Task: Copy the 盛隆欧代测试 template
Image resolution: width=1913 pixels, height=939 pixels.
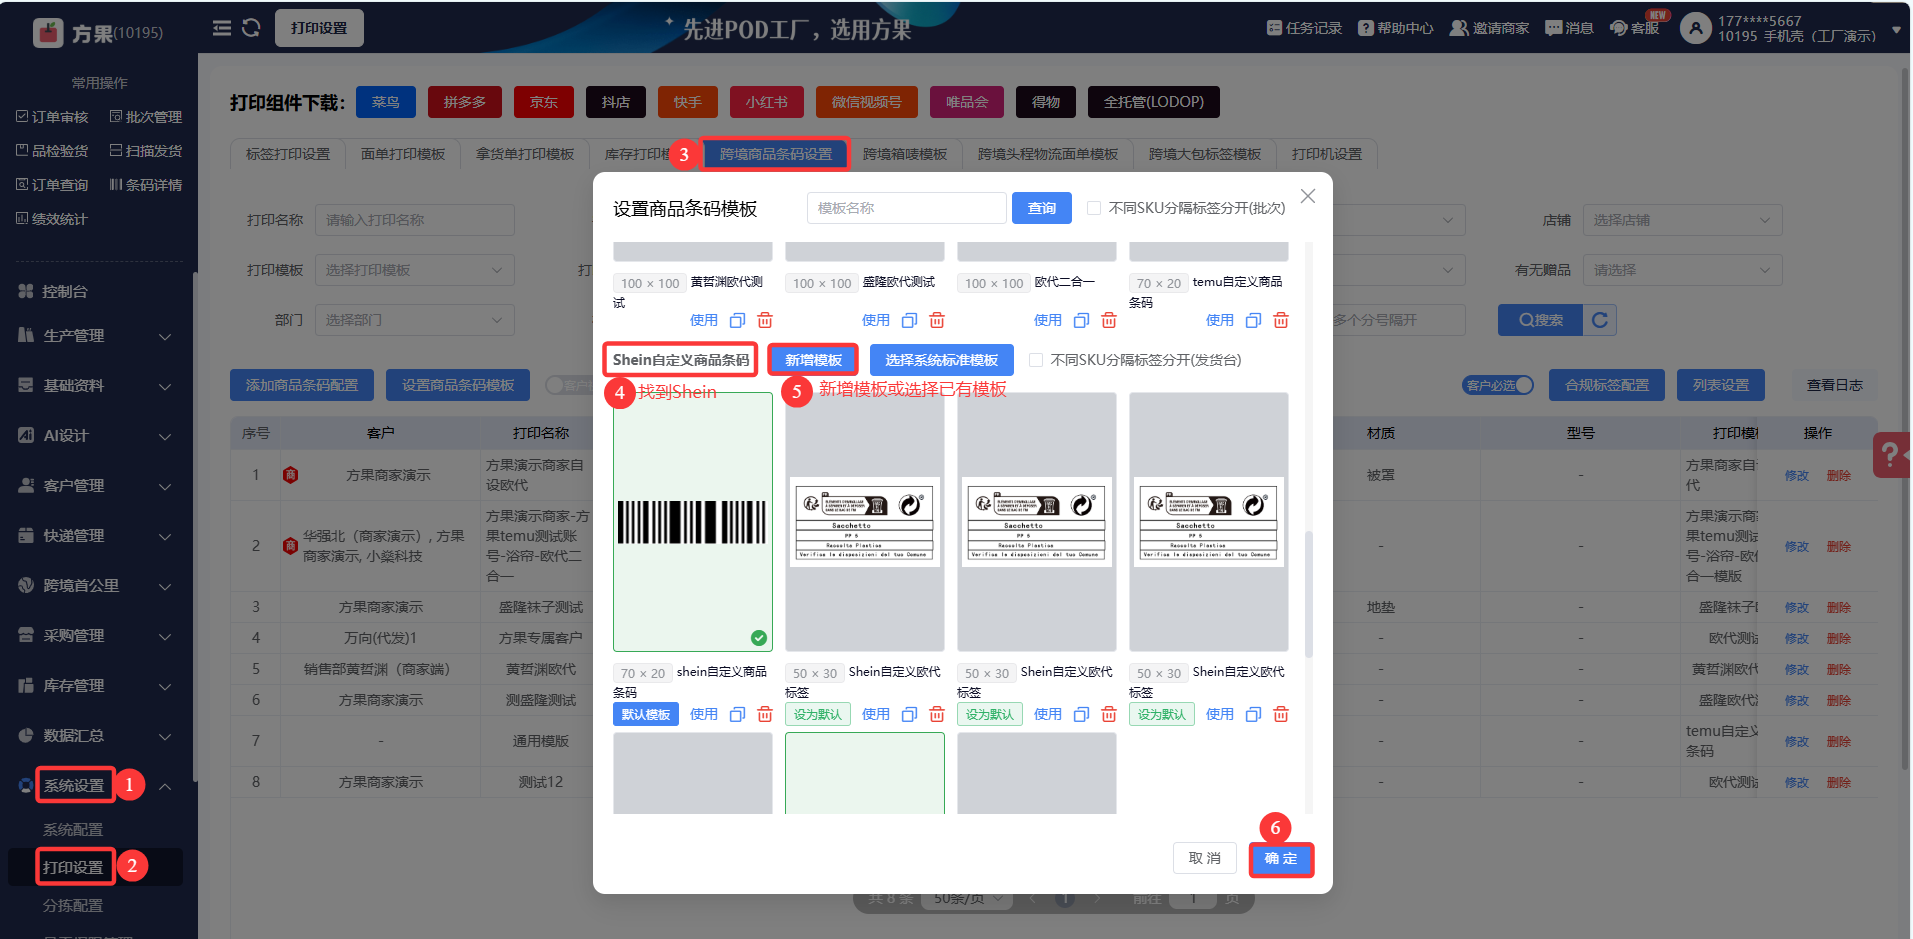Action: click(x=909, y=320)
